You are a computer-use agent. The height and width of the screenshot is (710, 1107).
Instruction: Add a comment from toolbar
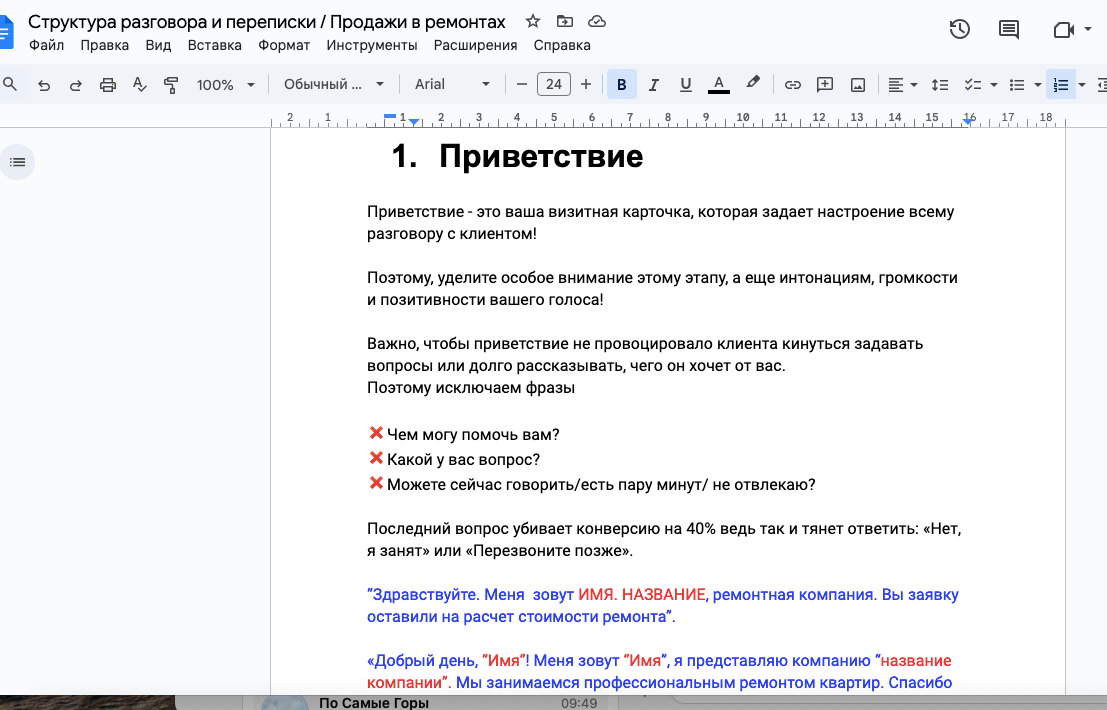[825, 85]
